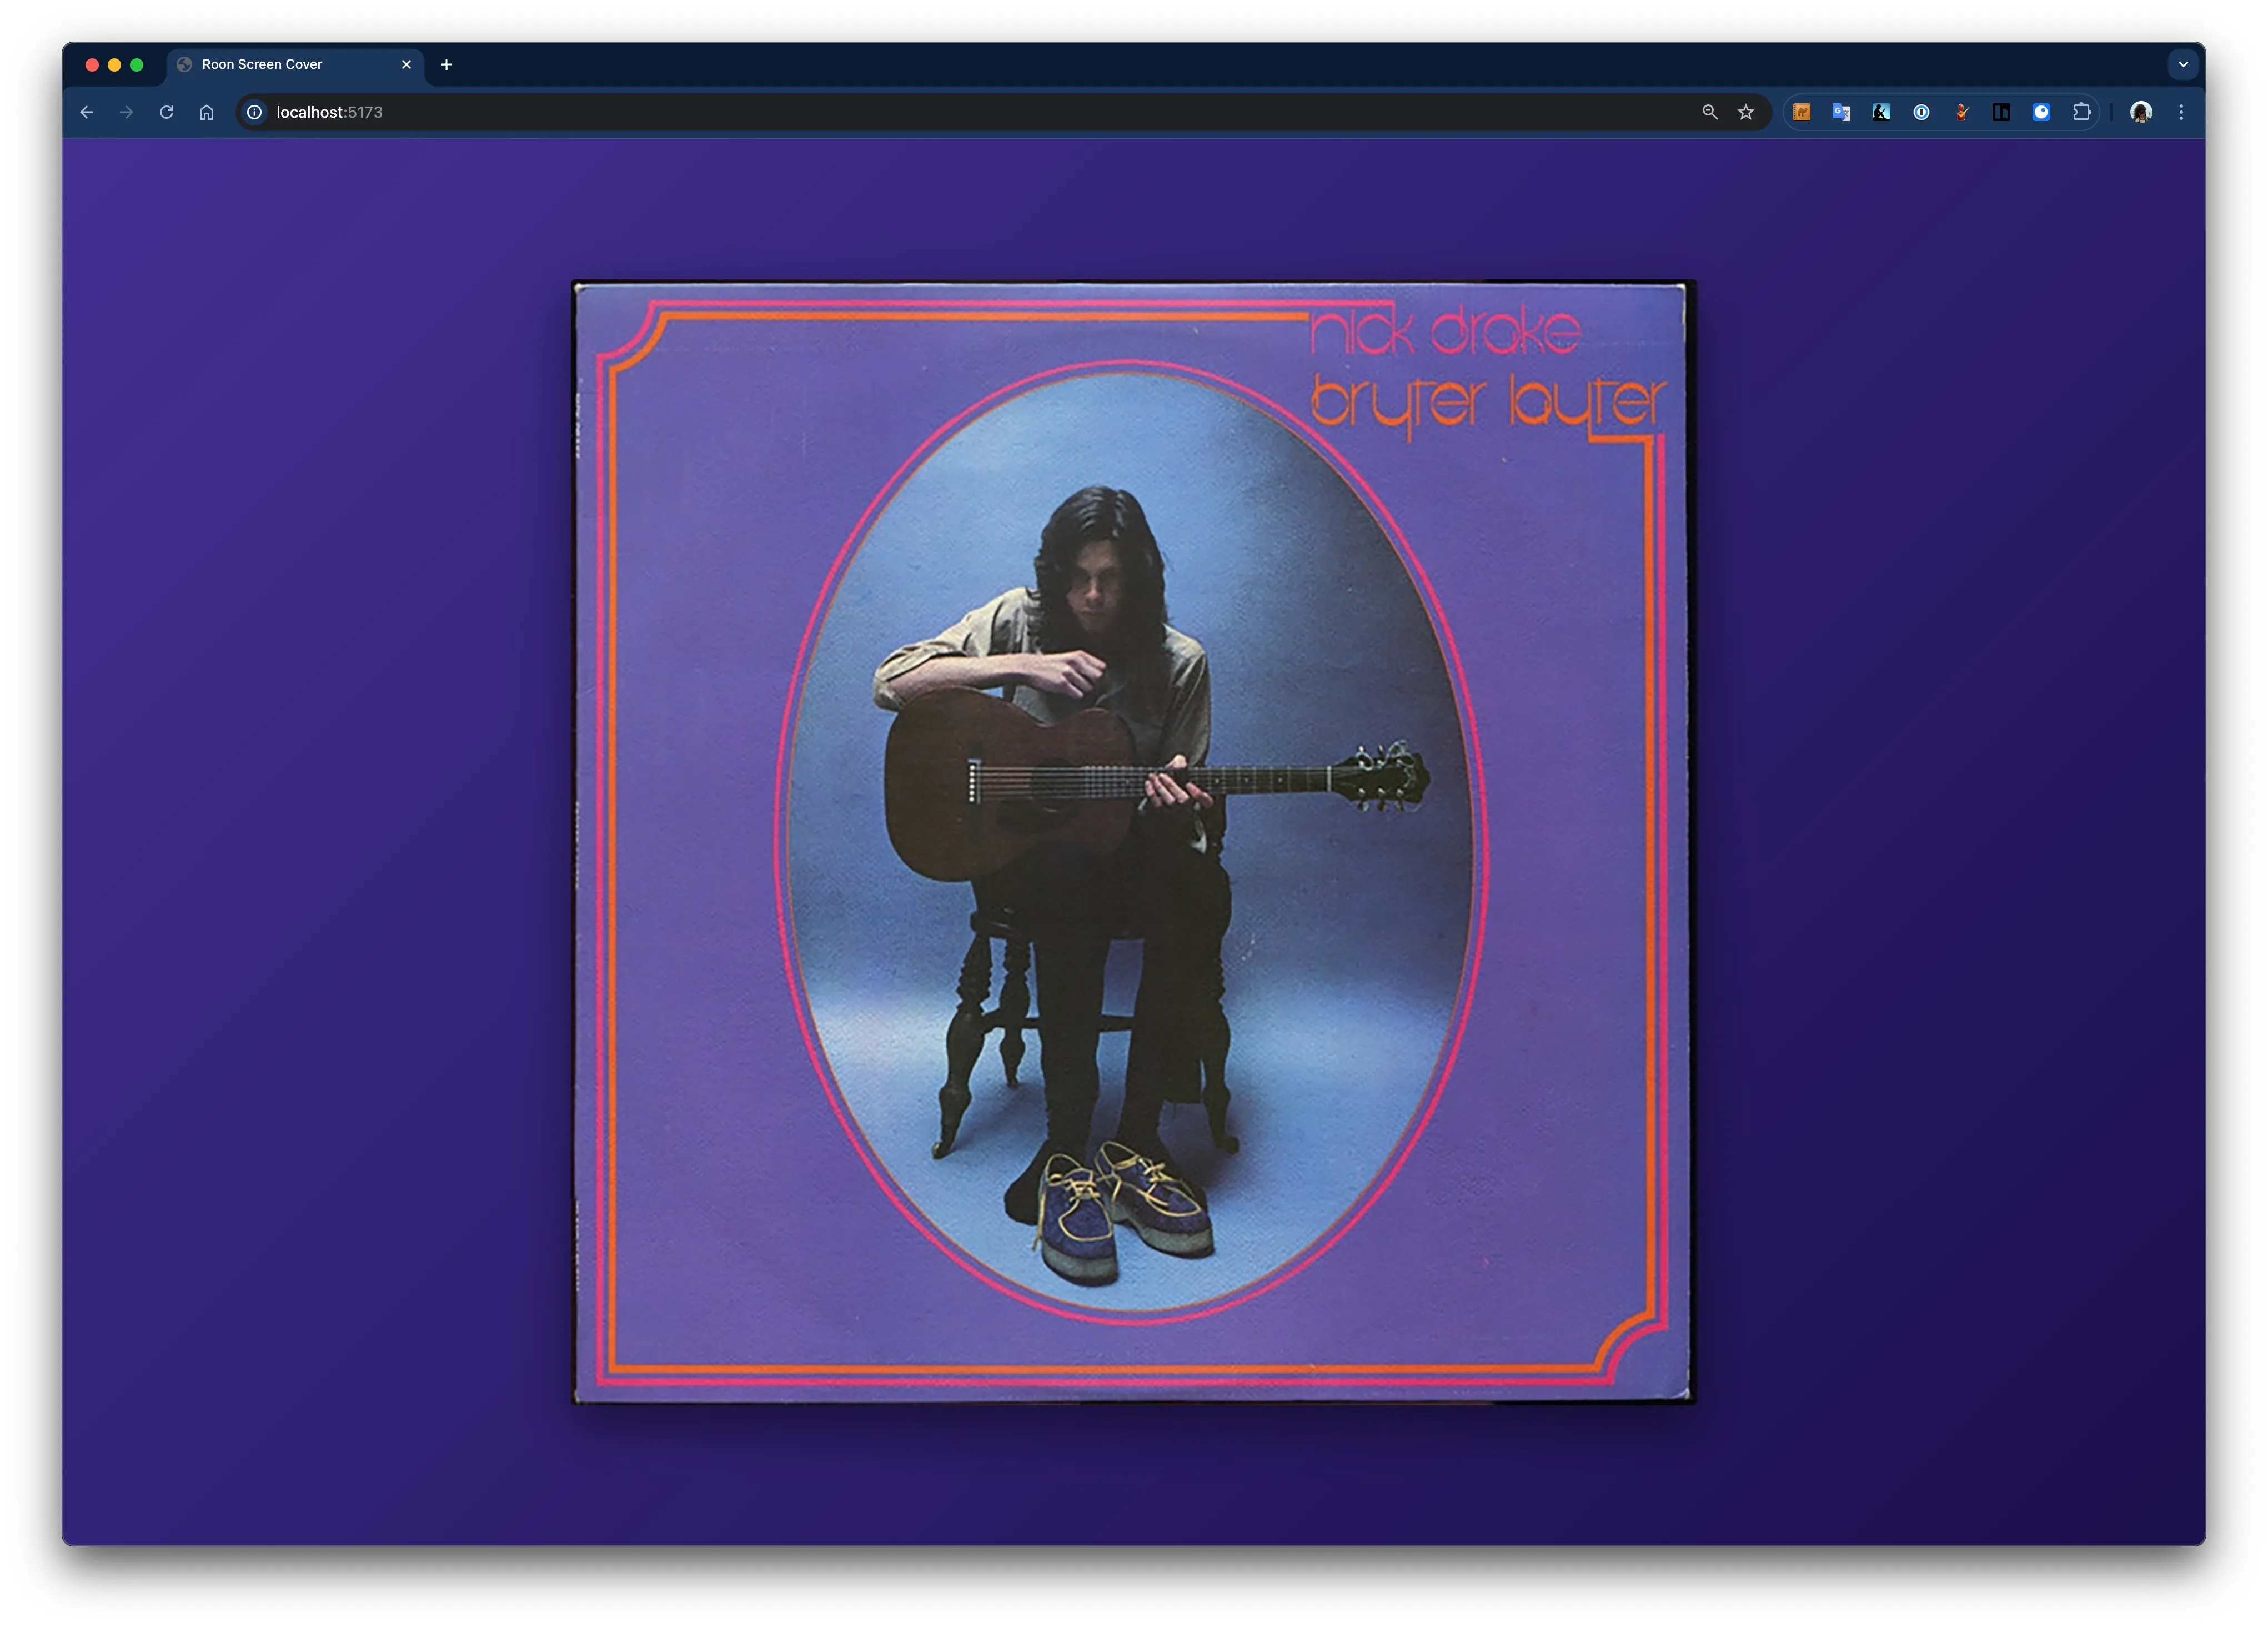Maximize the browser window with green button
Image resolution: width=2268 pixels, height=1628 pixels.
(x=137, y=65)
